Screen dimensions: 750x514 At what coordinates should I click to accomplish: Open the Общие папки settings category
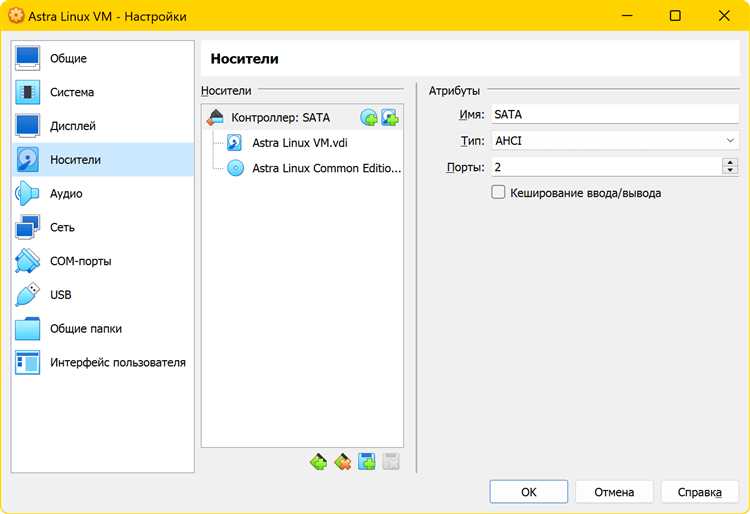pos(102,328)
